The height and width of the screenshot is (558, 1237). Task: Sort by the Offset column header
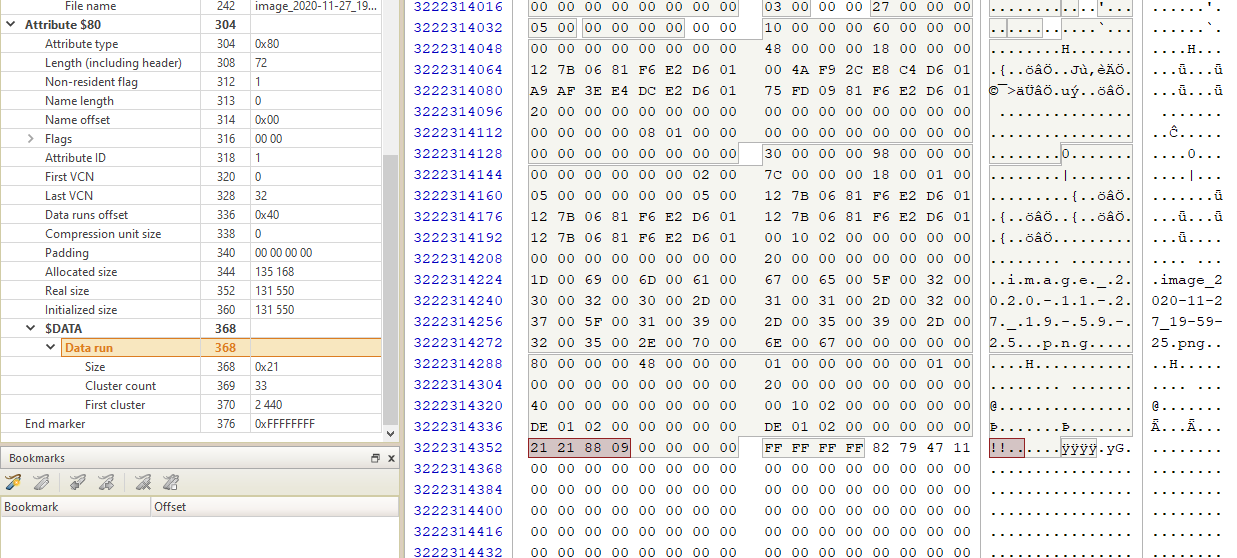(274, 507)
